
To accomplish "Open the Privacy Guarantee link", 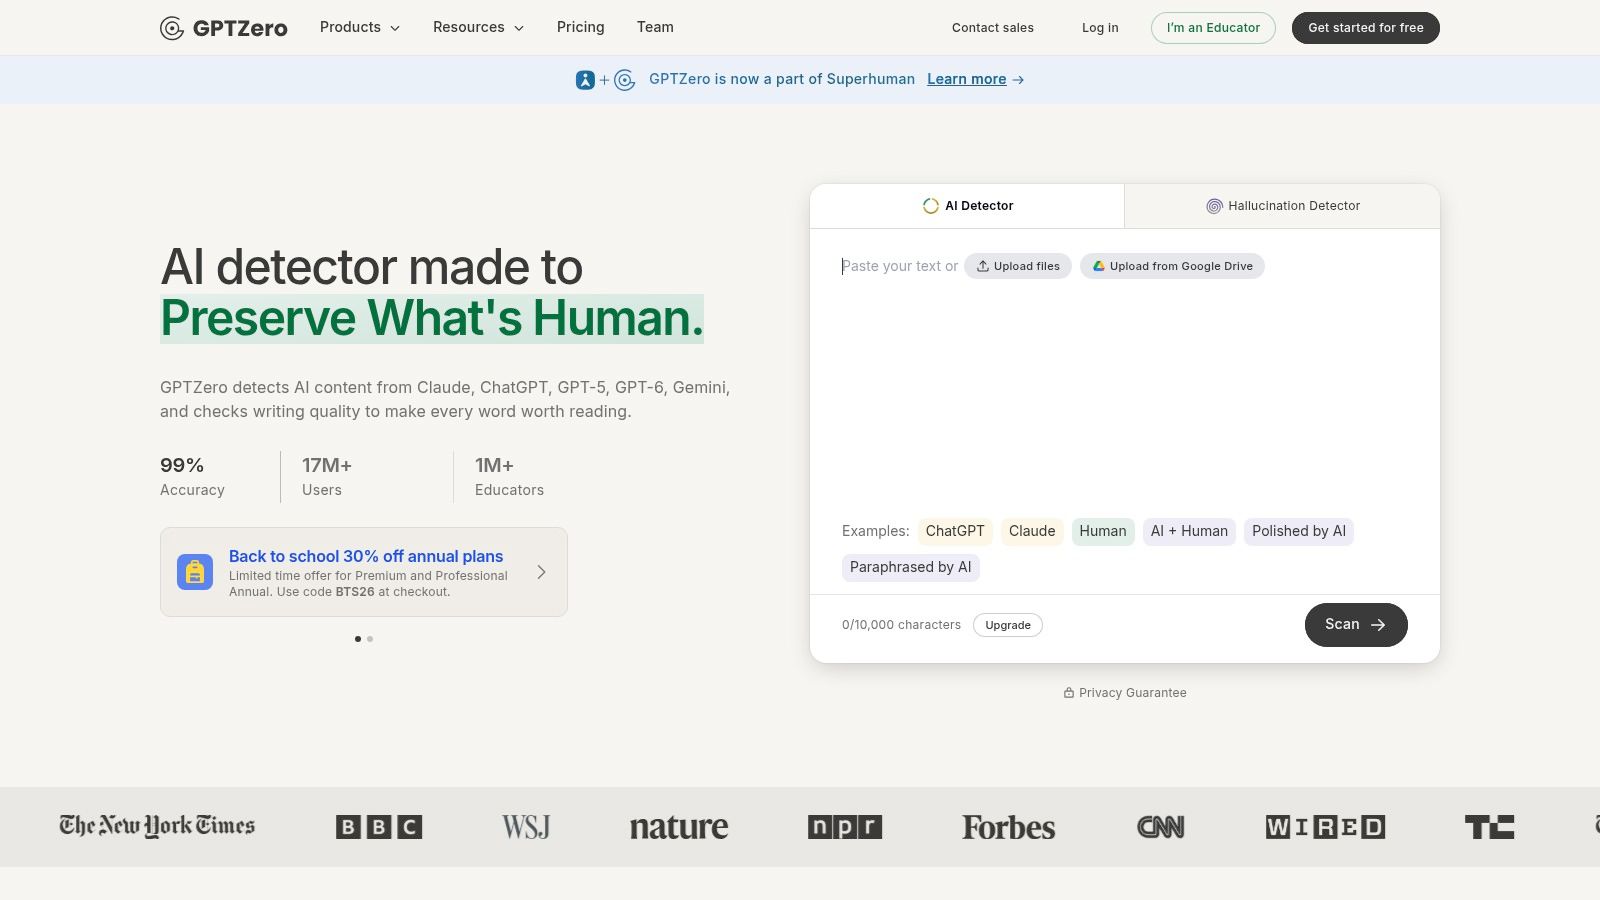I will coord(1125,693).
